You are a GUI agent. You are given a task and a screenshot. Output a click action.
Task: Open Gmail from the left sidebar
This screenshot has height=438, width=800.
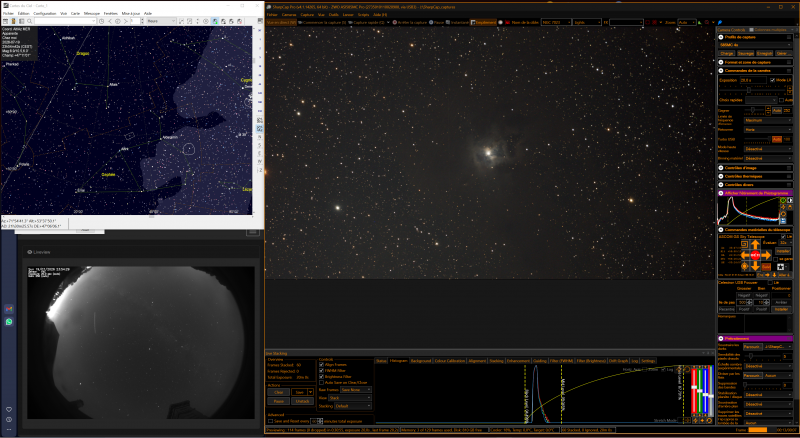pos(9,309)
